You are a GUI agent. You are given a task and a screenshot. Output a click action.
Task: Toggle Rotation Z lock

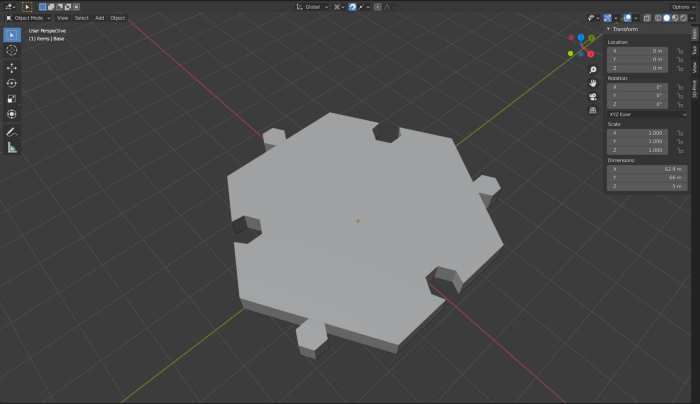pyautogui.click(x=679, y=104)
